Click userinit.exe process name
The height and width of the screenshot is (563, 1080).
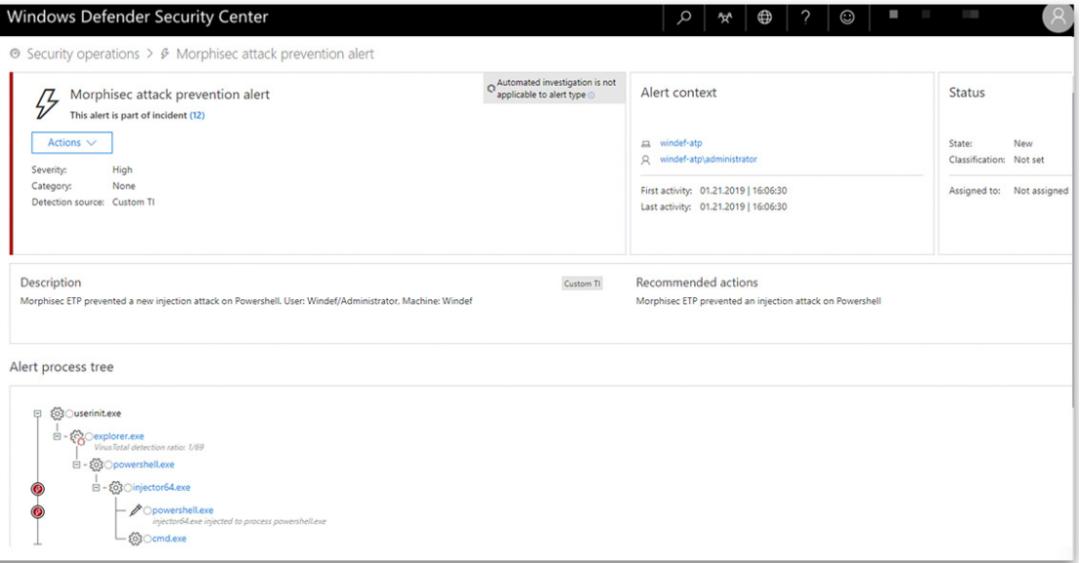coord(97,413)
